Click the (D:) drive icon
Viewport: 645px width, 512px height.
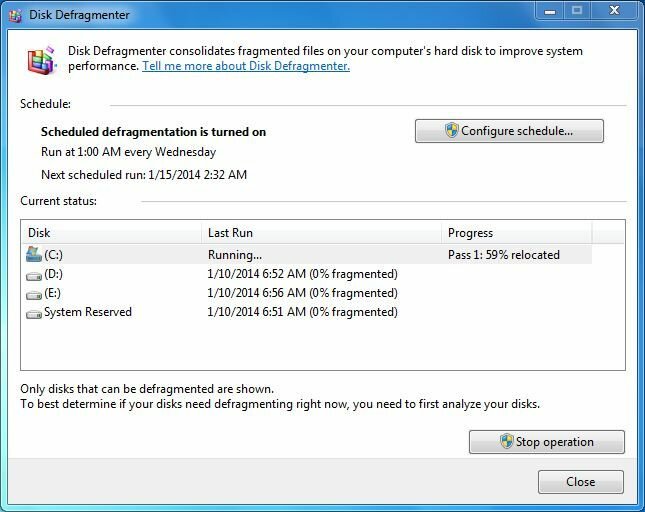(x=34, y=276)
